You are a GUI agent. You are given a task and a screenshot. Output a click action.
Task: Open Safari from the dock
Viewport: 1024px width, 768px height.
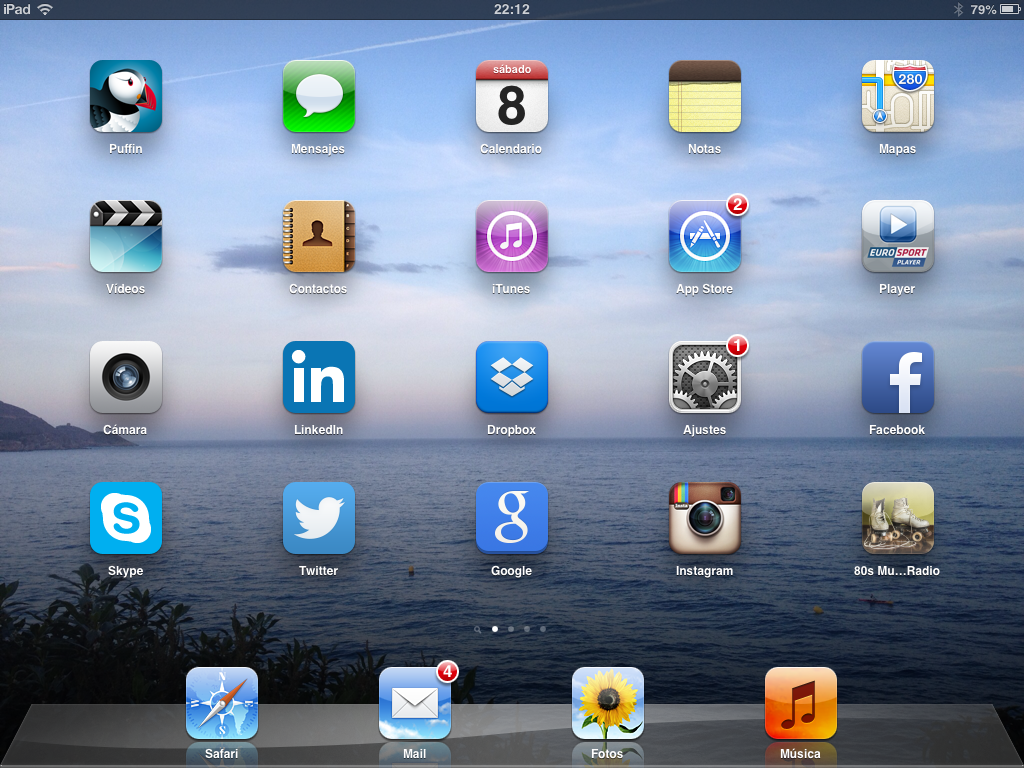click(222, 703)
